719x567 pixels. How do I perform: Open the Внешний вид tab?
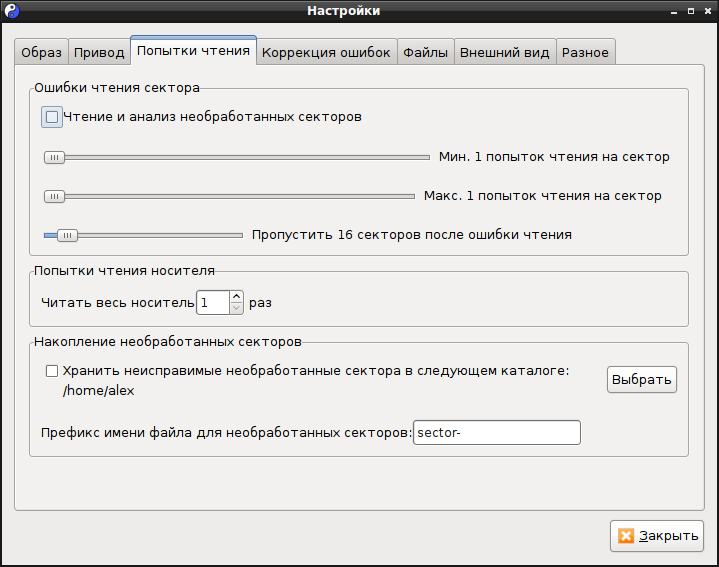[x=504, y=52]
